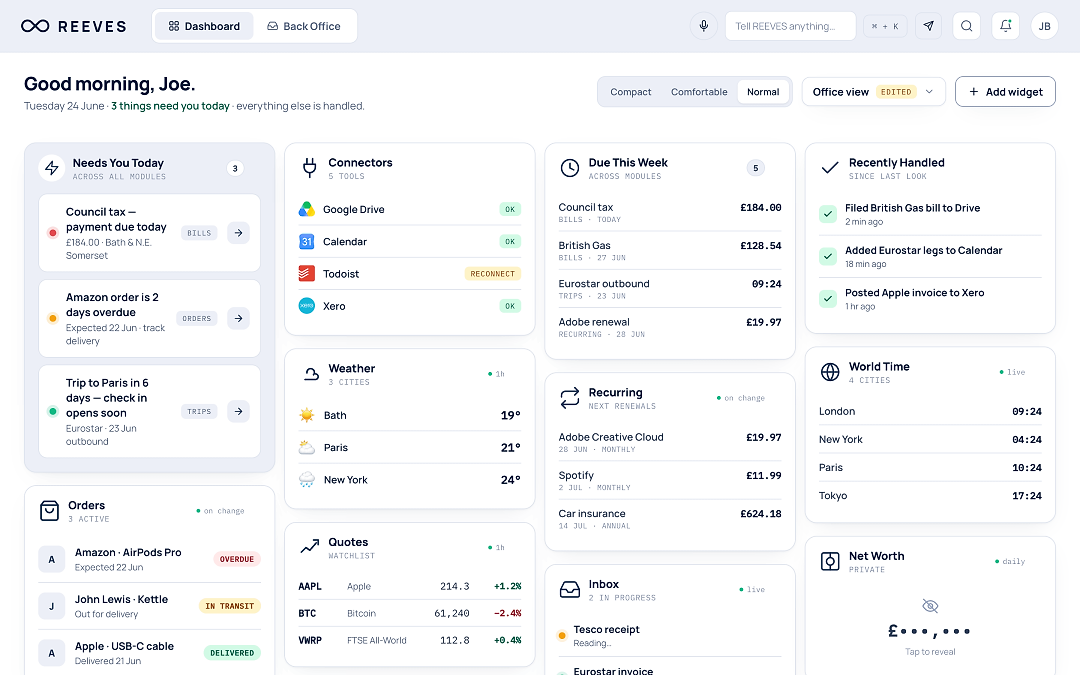The height and width of the screenshot is (675, 1080).
Task: Open the JB user avatar menu
Action: [x=1044, y=26]
